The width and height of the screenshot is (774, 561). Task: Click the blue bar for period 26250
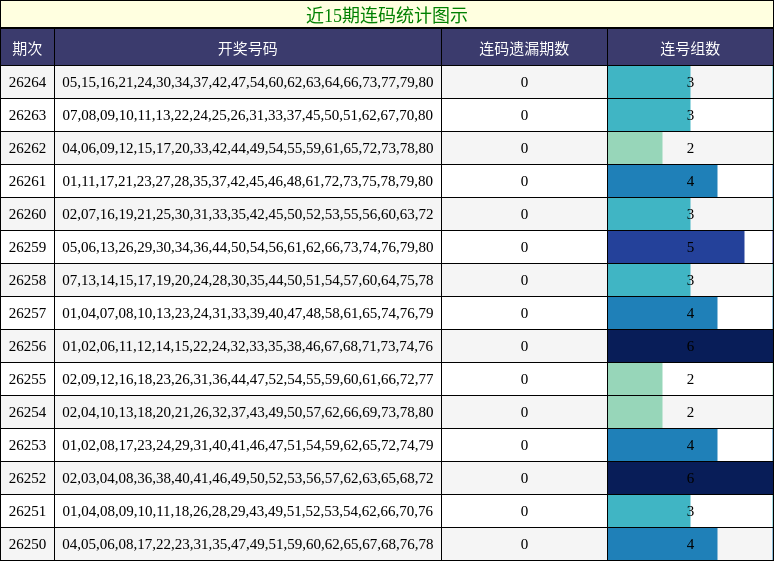pos(662,544)
